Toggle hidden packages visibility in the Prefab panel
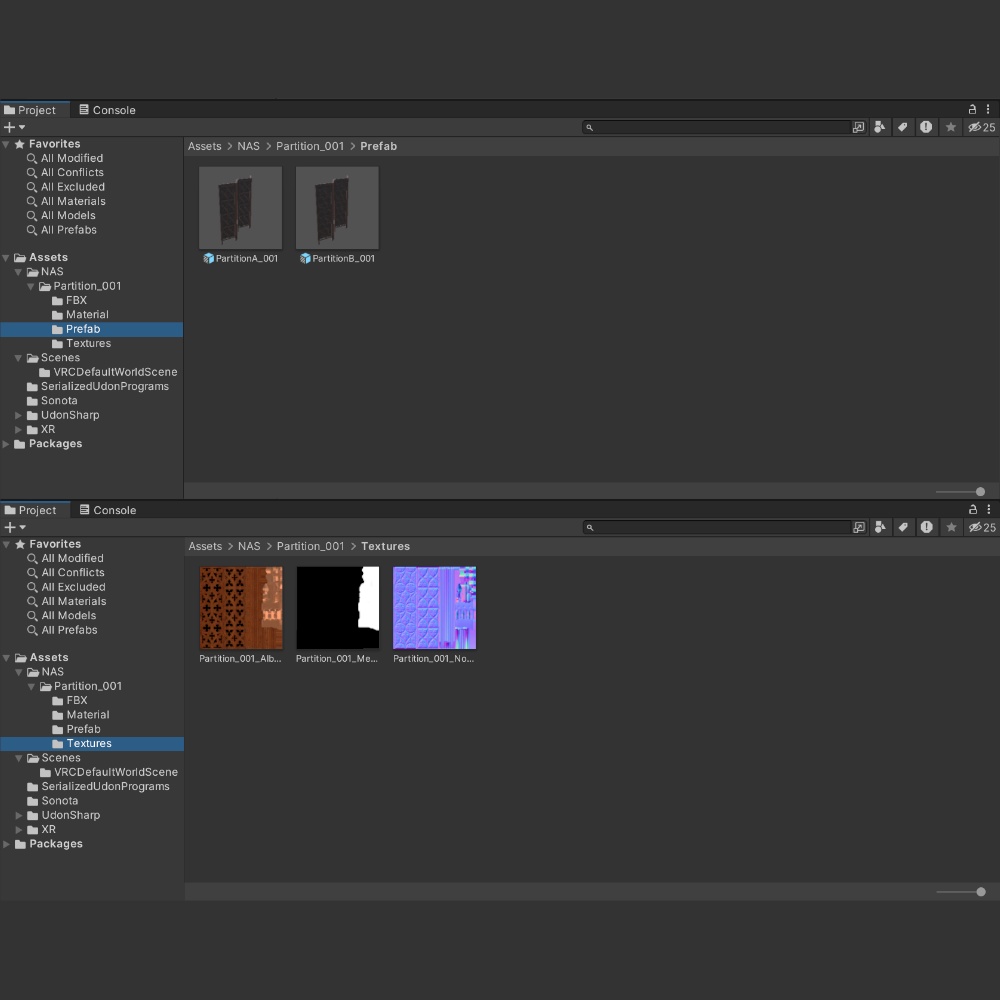The width and height of the screenshot is (1000, 1000). pyautogui.click(x=982, y=128)
